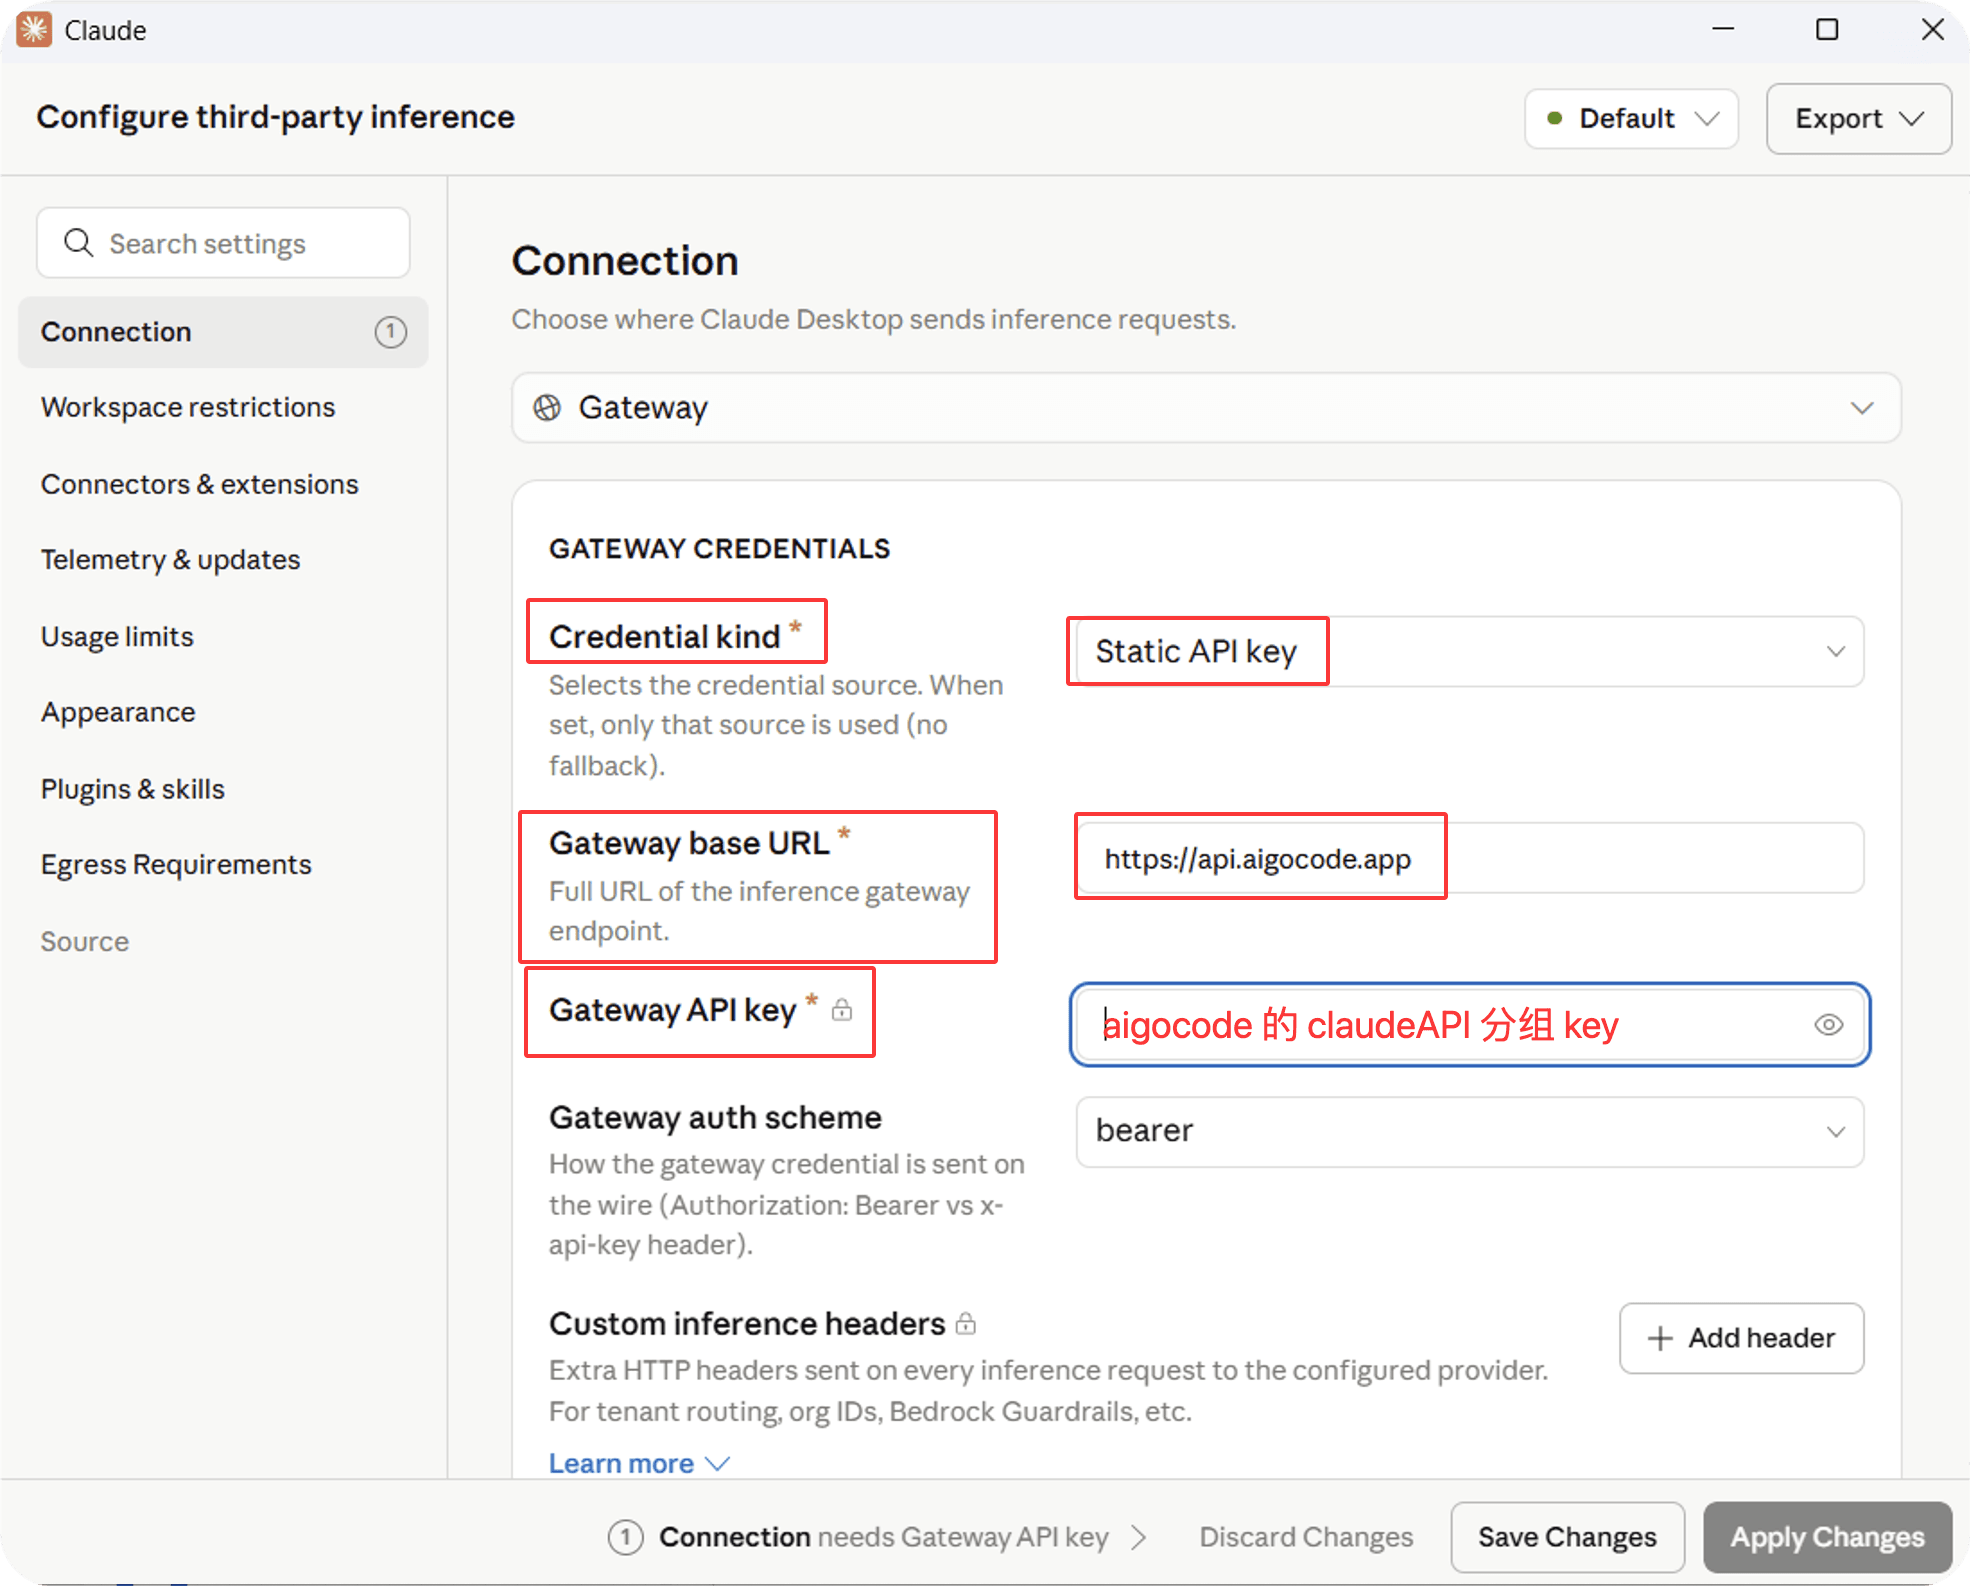Click the Gateway API key input field
The height and width of the screenshot is (1586, 1970).
pyautogui.click(x=1469, y=1025)
